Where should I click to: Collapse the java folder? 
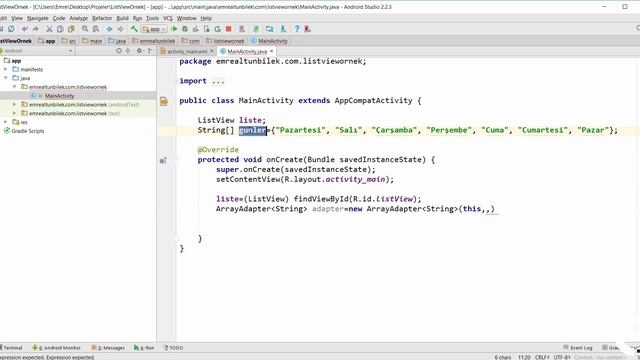pyautogui.click(x=6, y=78)
